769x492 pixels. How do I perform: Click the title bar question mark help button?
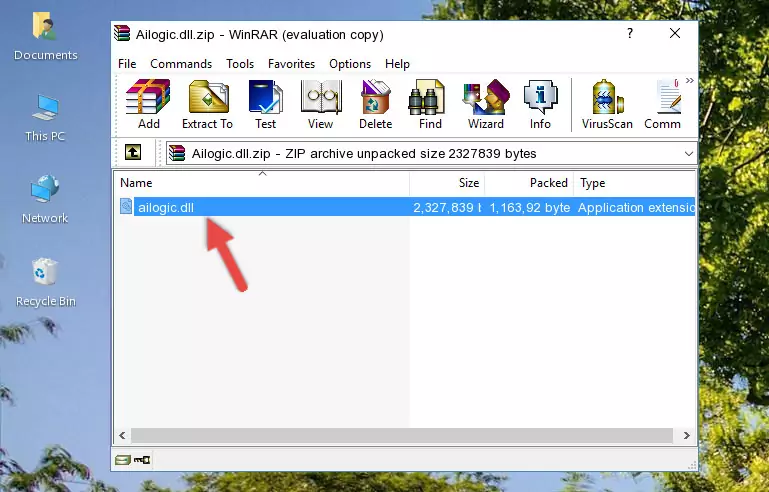pyautogui.click(x=630, y=33)
